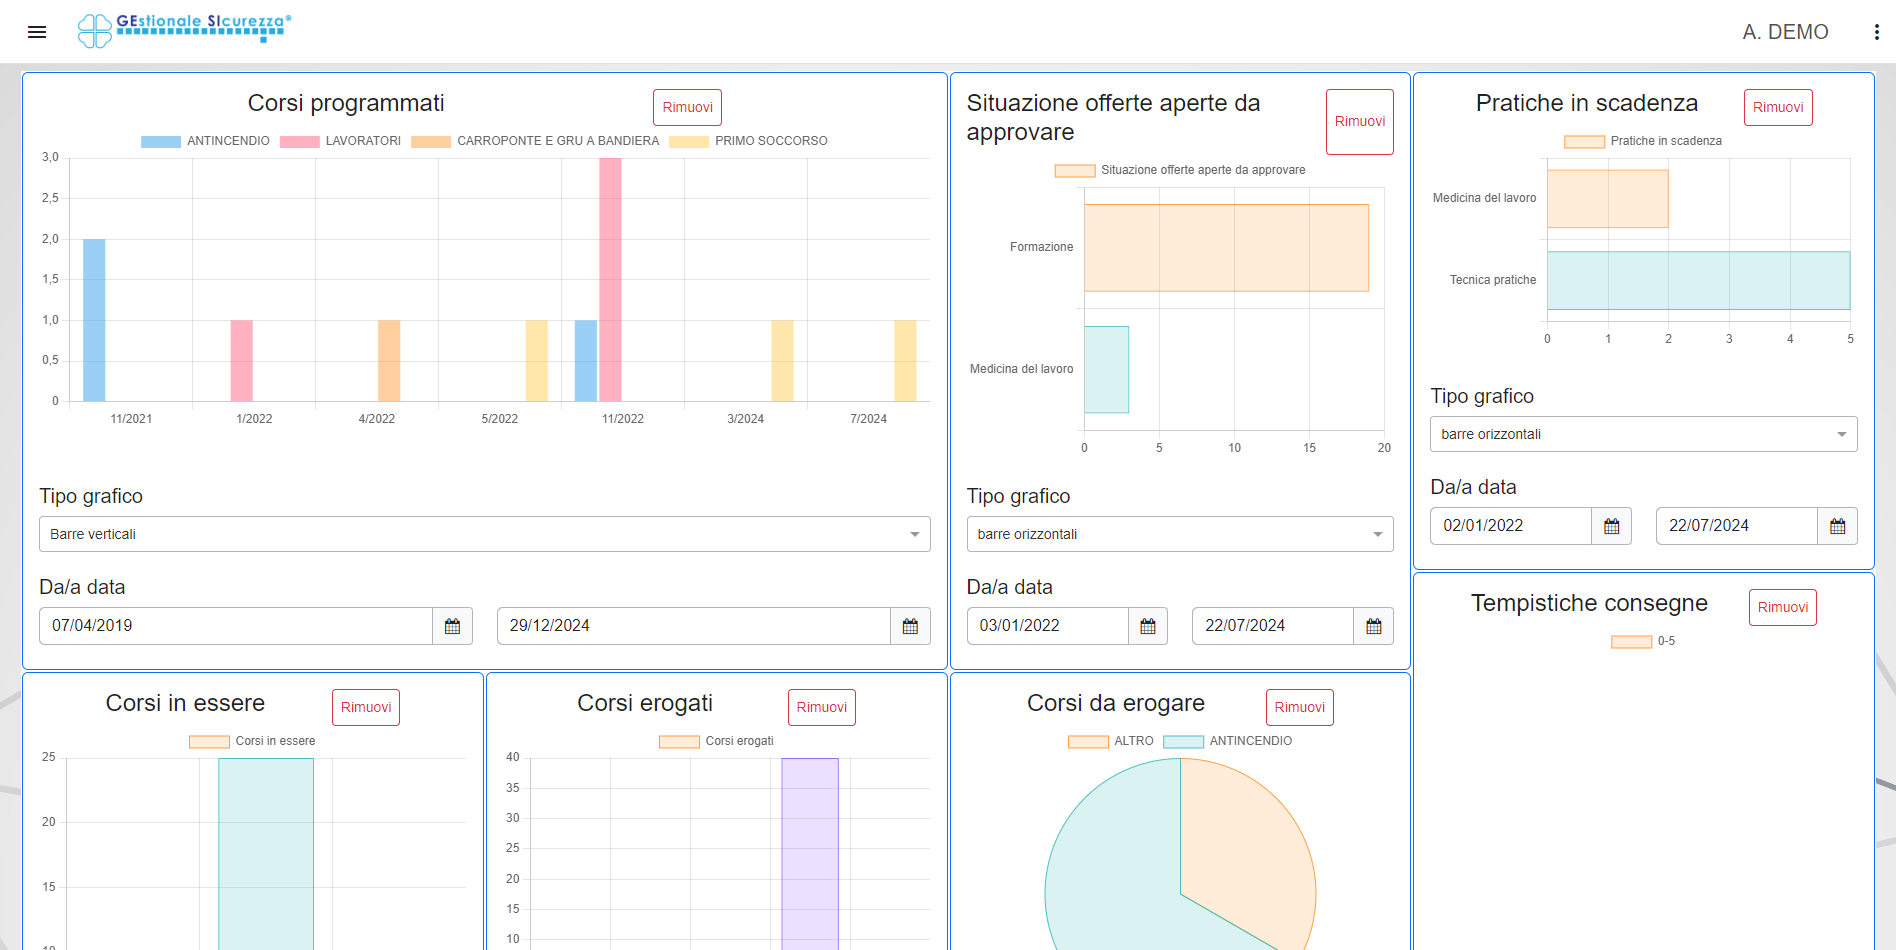Viewport: 1896px width, 950px height.
Task: Open Tipo grafico dropdown showing Barre verticali
Action: 485,534
